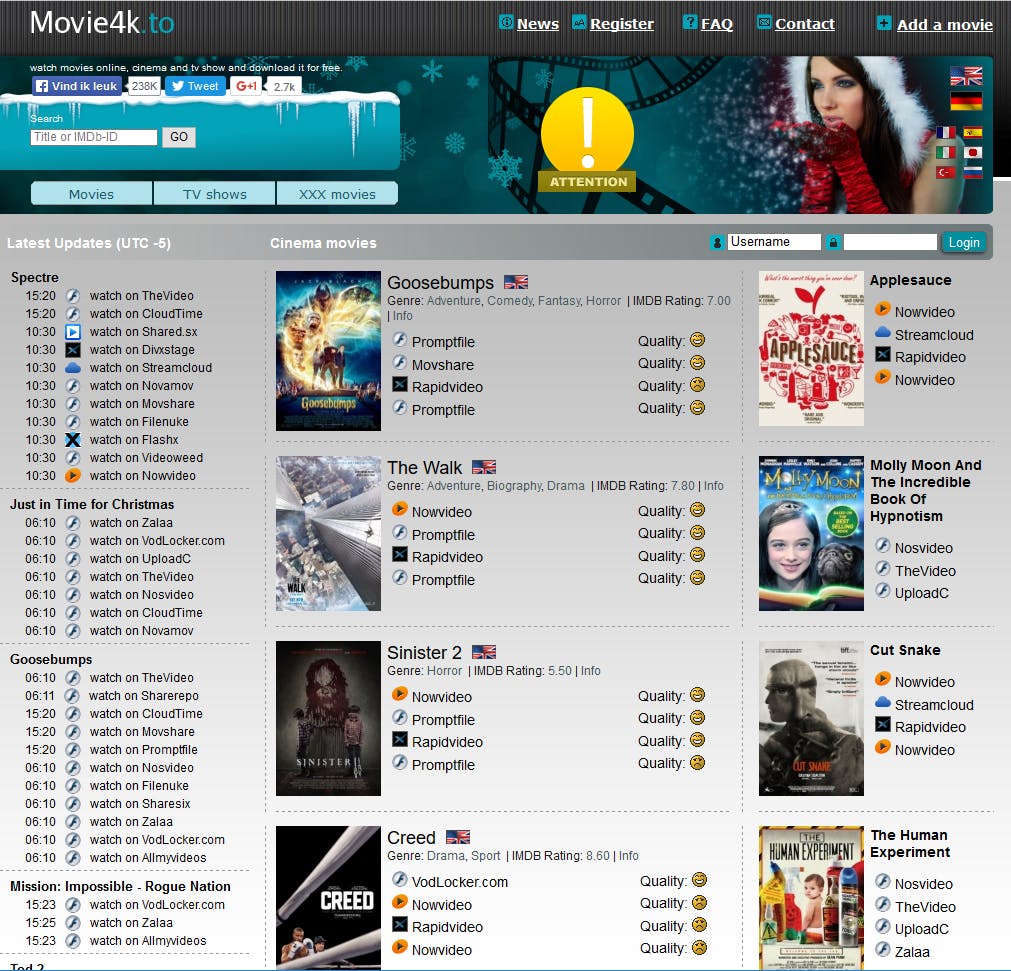1011x971 pixels.
Task: Choose the Spanish flag language icon
Action: click(x=973, y=132)
